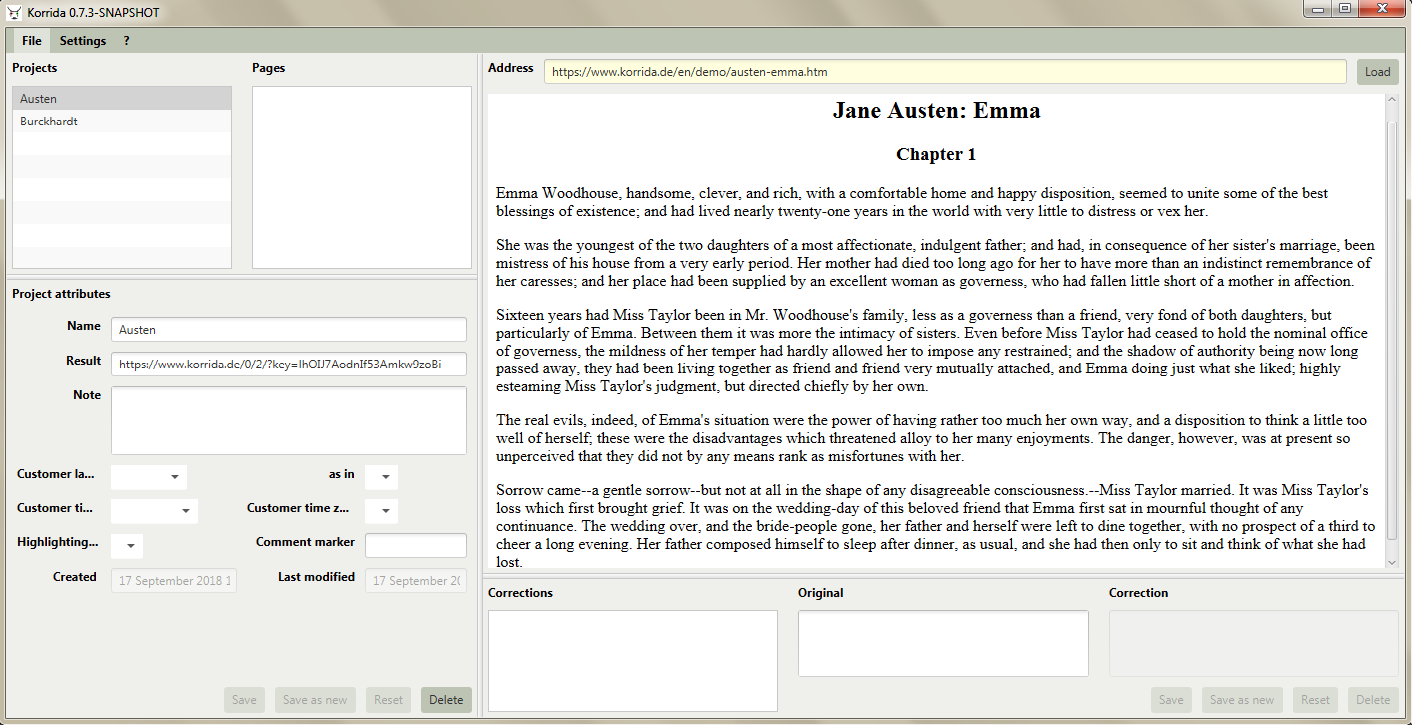The image size is (1412, 725).
Task: Click the Original text area
Action: 943,643
